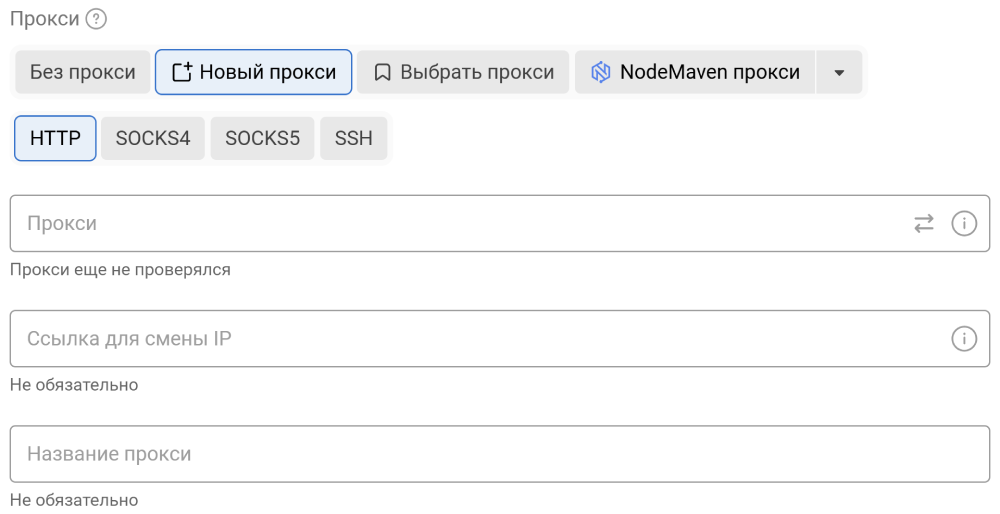Click the Прокси еще не проверялся status text
The width and height of the screenshot is (1000, 514).
120,270
